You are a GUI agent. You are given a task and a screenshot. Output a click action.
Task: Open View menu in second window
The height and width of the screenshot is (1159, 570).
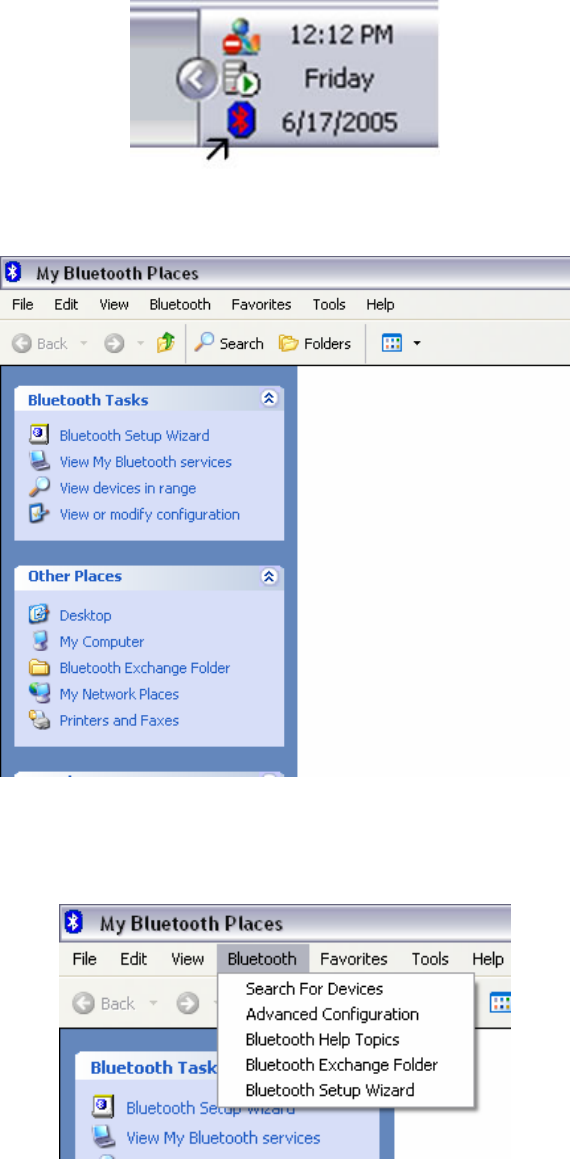188,959
